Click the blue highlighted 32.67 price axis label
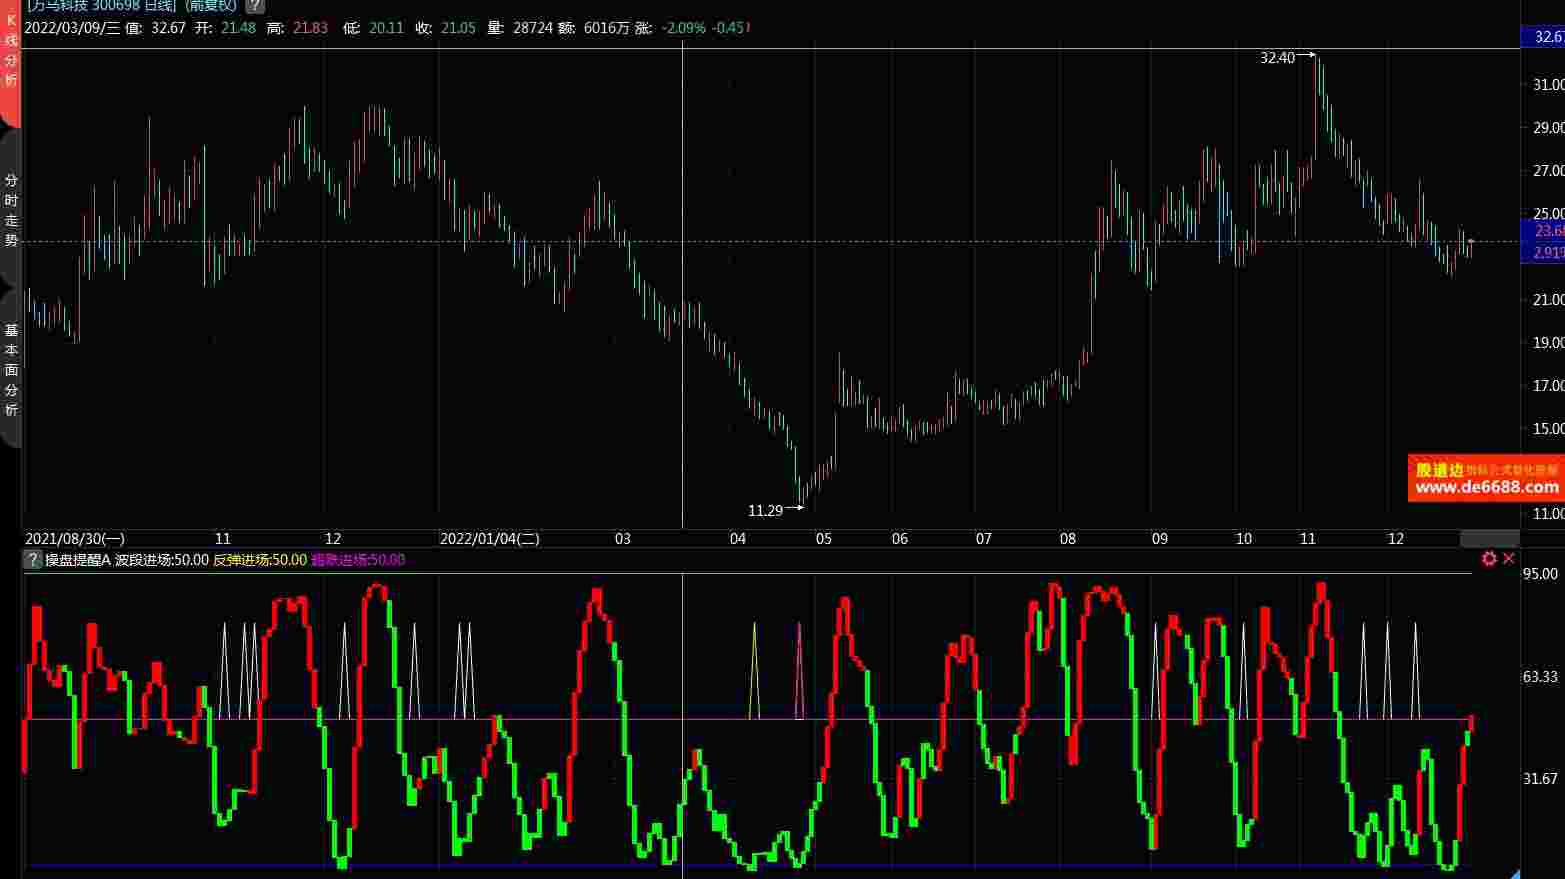Viewport: 1565px width, 879px height. coord(1542,37)
